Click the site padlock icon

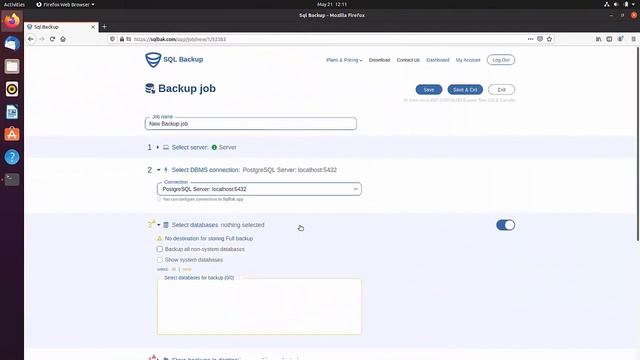[122, 39]
